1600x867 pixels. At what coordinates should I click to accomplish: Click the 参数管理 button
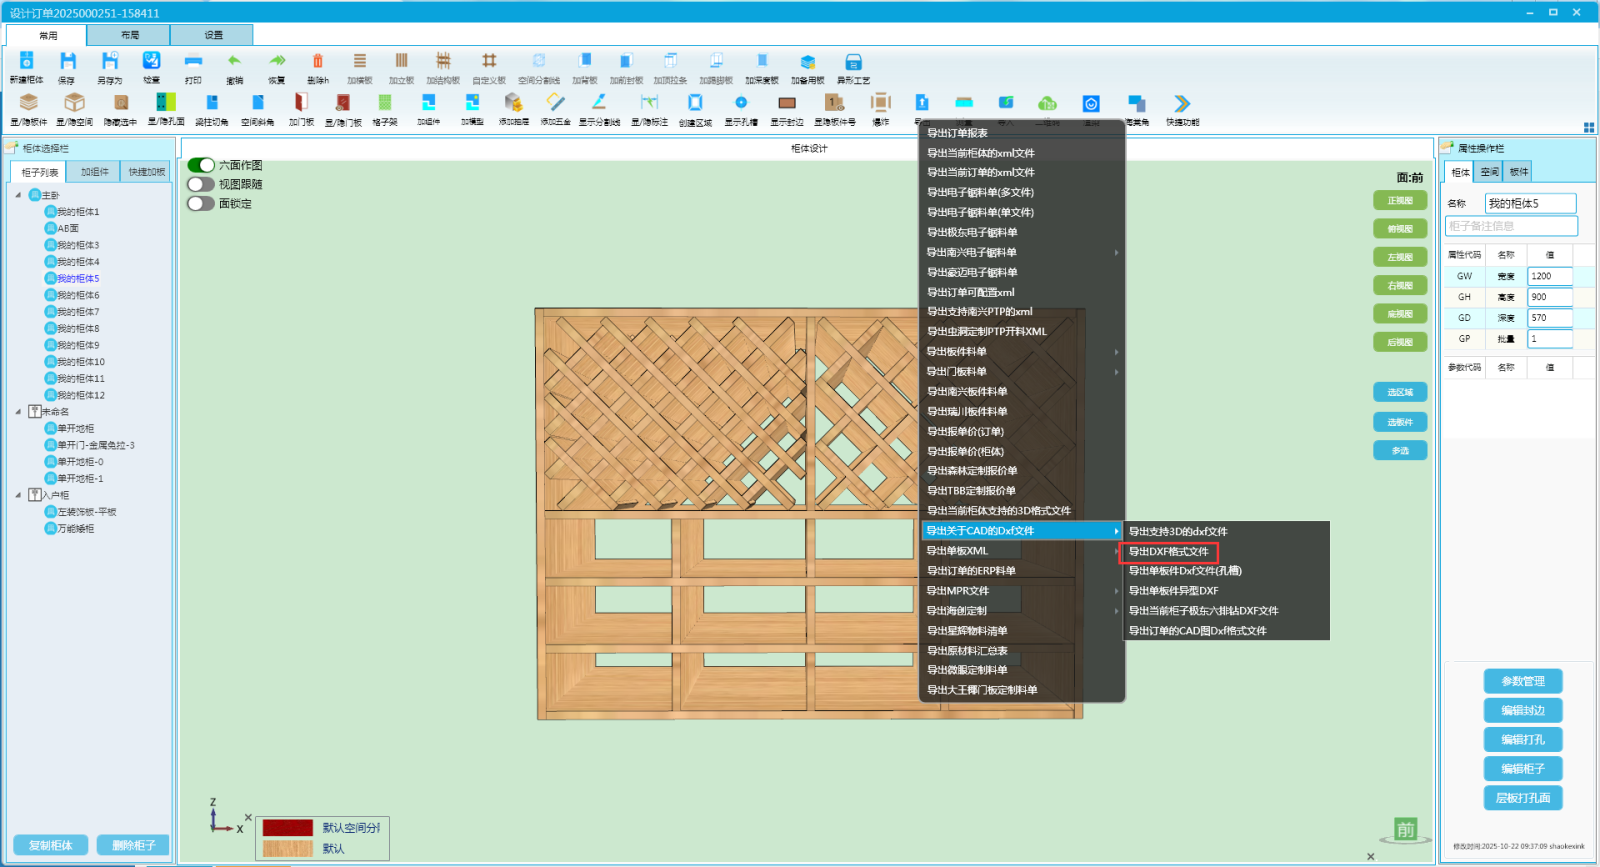1522,681
